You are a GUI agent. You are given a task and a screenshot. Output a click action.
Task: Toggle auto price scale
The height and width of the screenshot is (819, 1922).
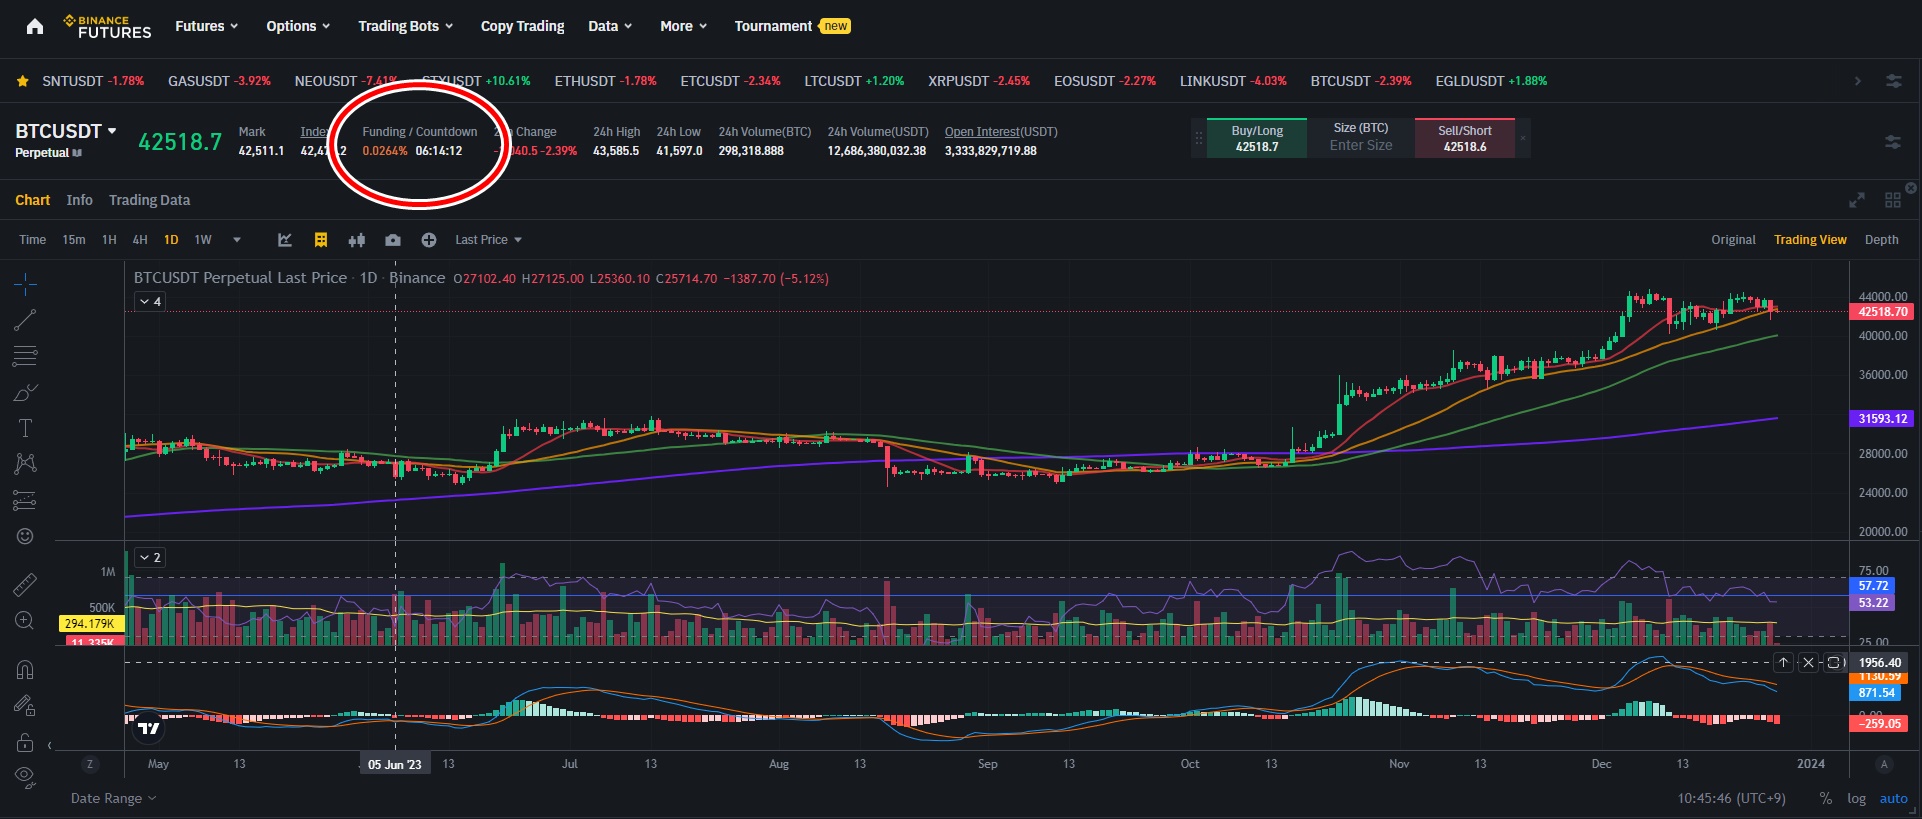pos(1894,798)
